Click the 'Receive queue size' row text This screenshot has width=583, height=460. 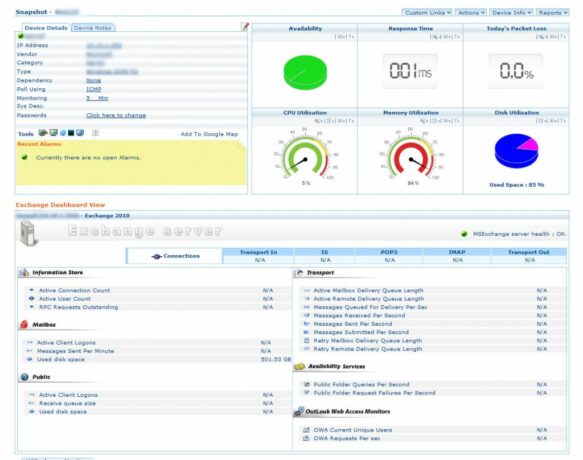[x=67, y=403]
